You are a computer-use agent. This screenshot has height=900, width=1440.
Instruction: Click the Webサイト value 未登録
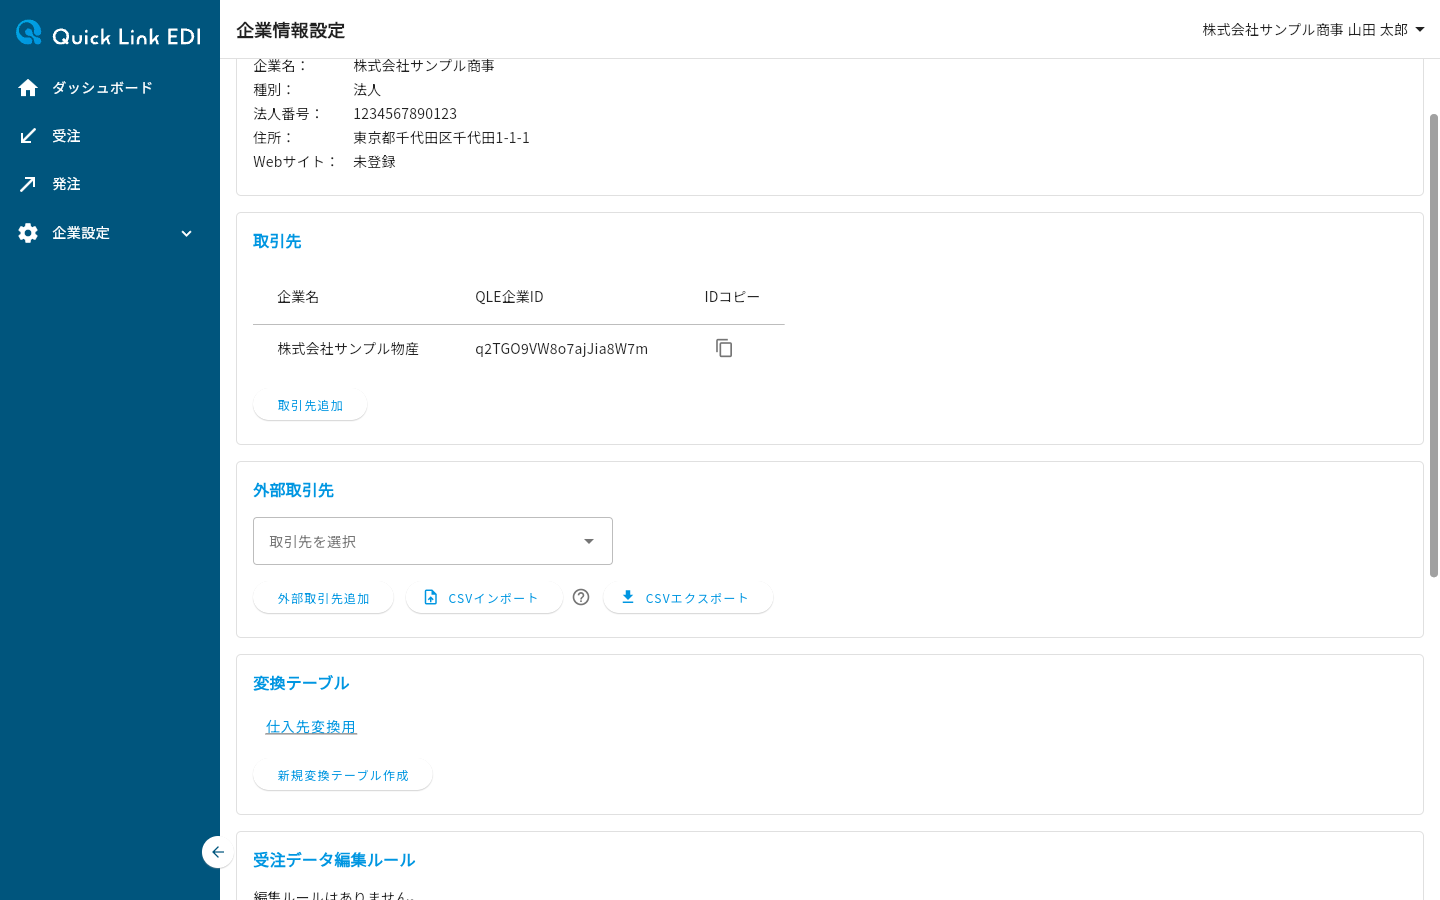coord(374,162)
